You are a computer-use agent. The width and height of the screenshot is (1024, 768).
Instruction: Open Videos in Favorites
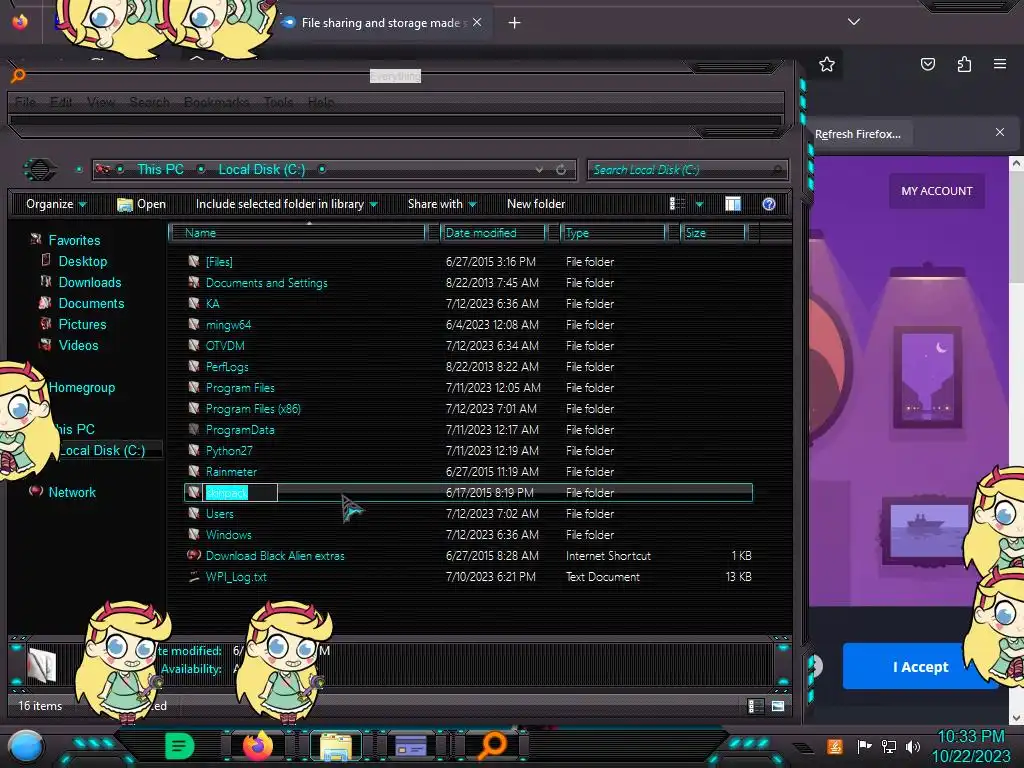tap(78, 345)
